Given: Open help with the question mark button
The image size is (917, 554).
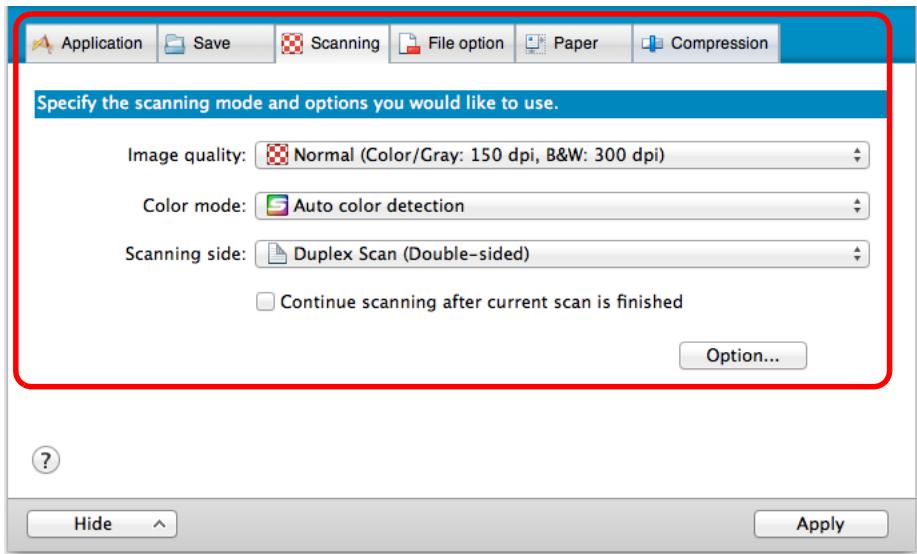Looking at the screenshot, I should coord(46,460).
